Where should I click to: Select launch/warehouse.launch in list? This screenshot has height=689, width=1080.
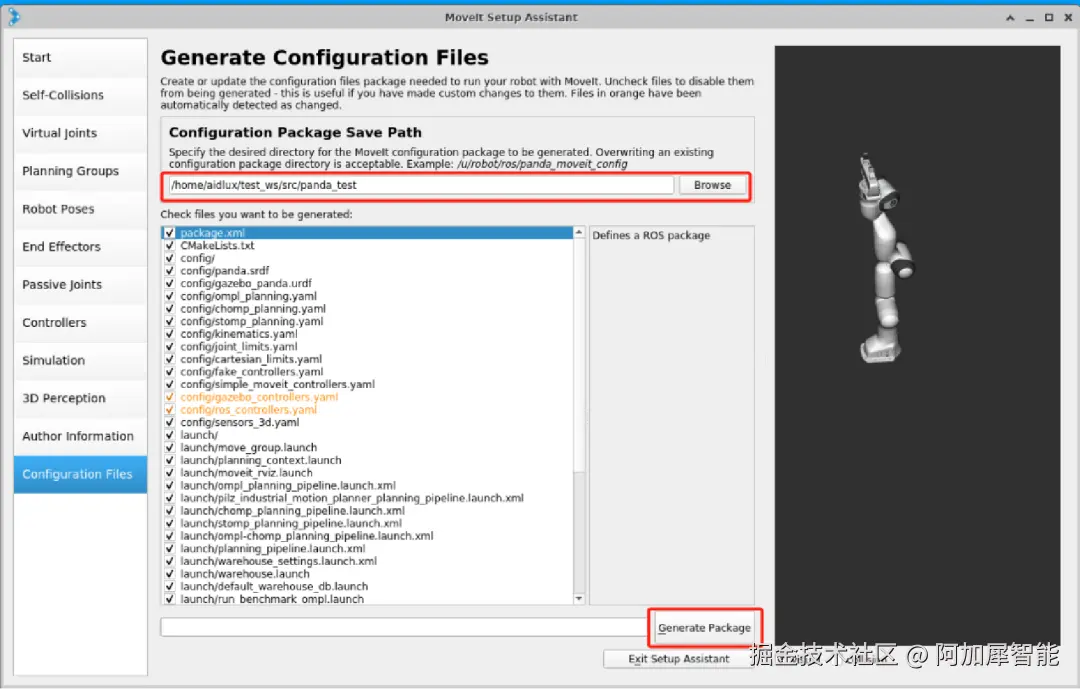[x=245, y=574]
